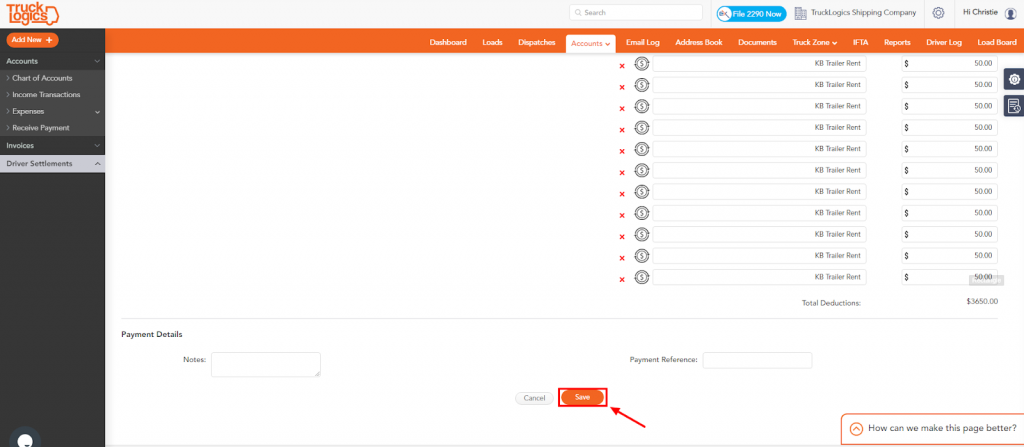Open the Email Log tab

point(643,42)
